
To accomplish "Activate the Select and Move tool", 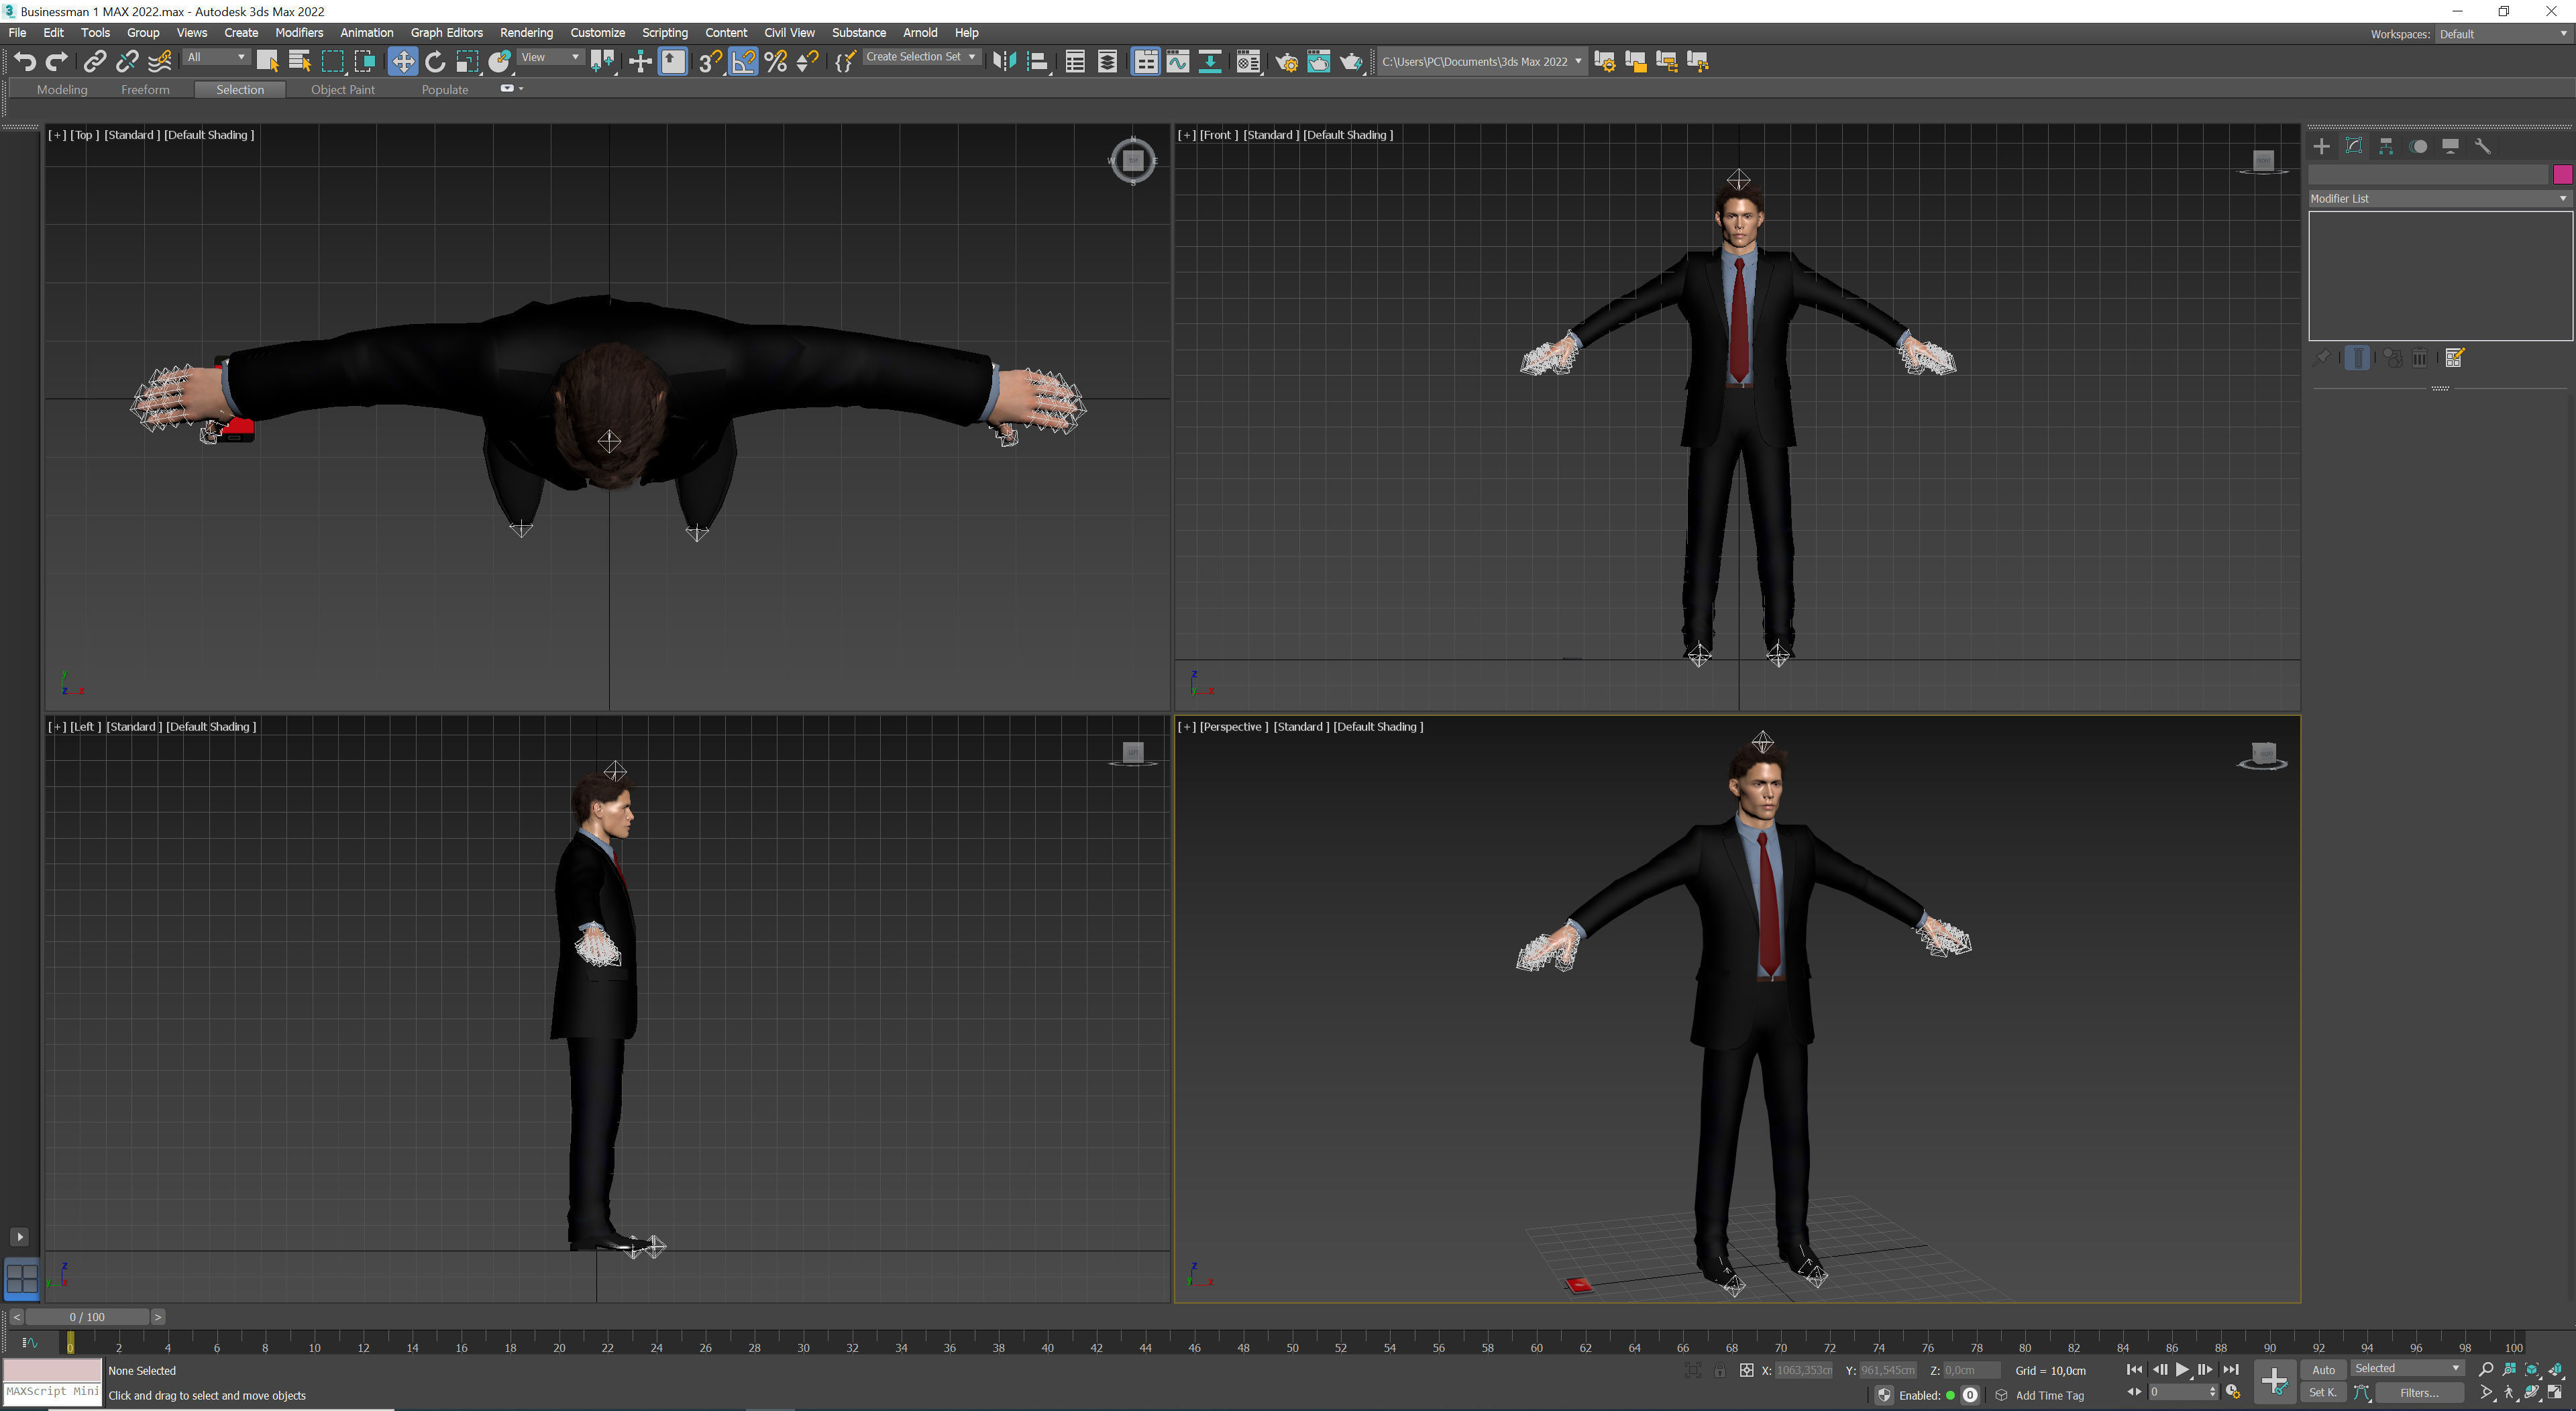I will [x=402, y=62].
